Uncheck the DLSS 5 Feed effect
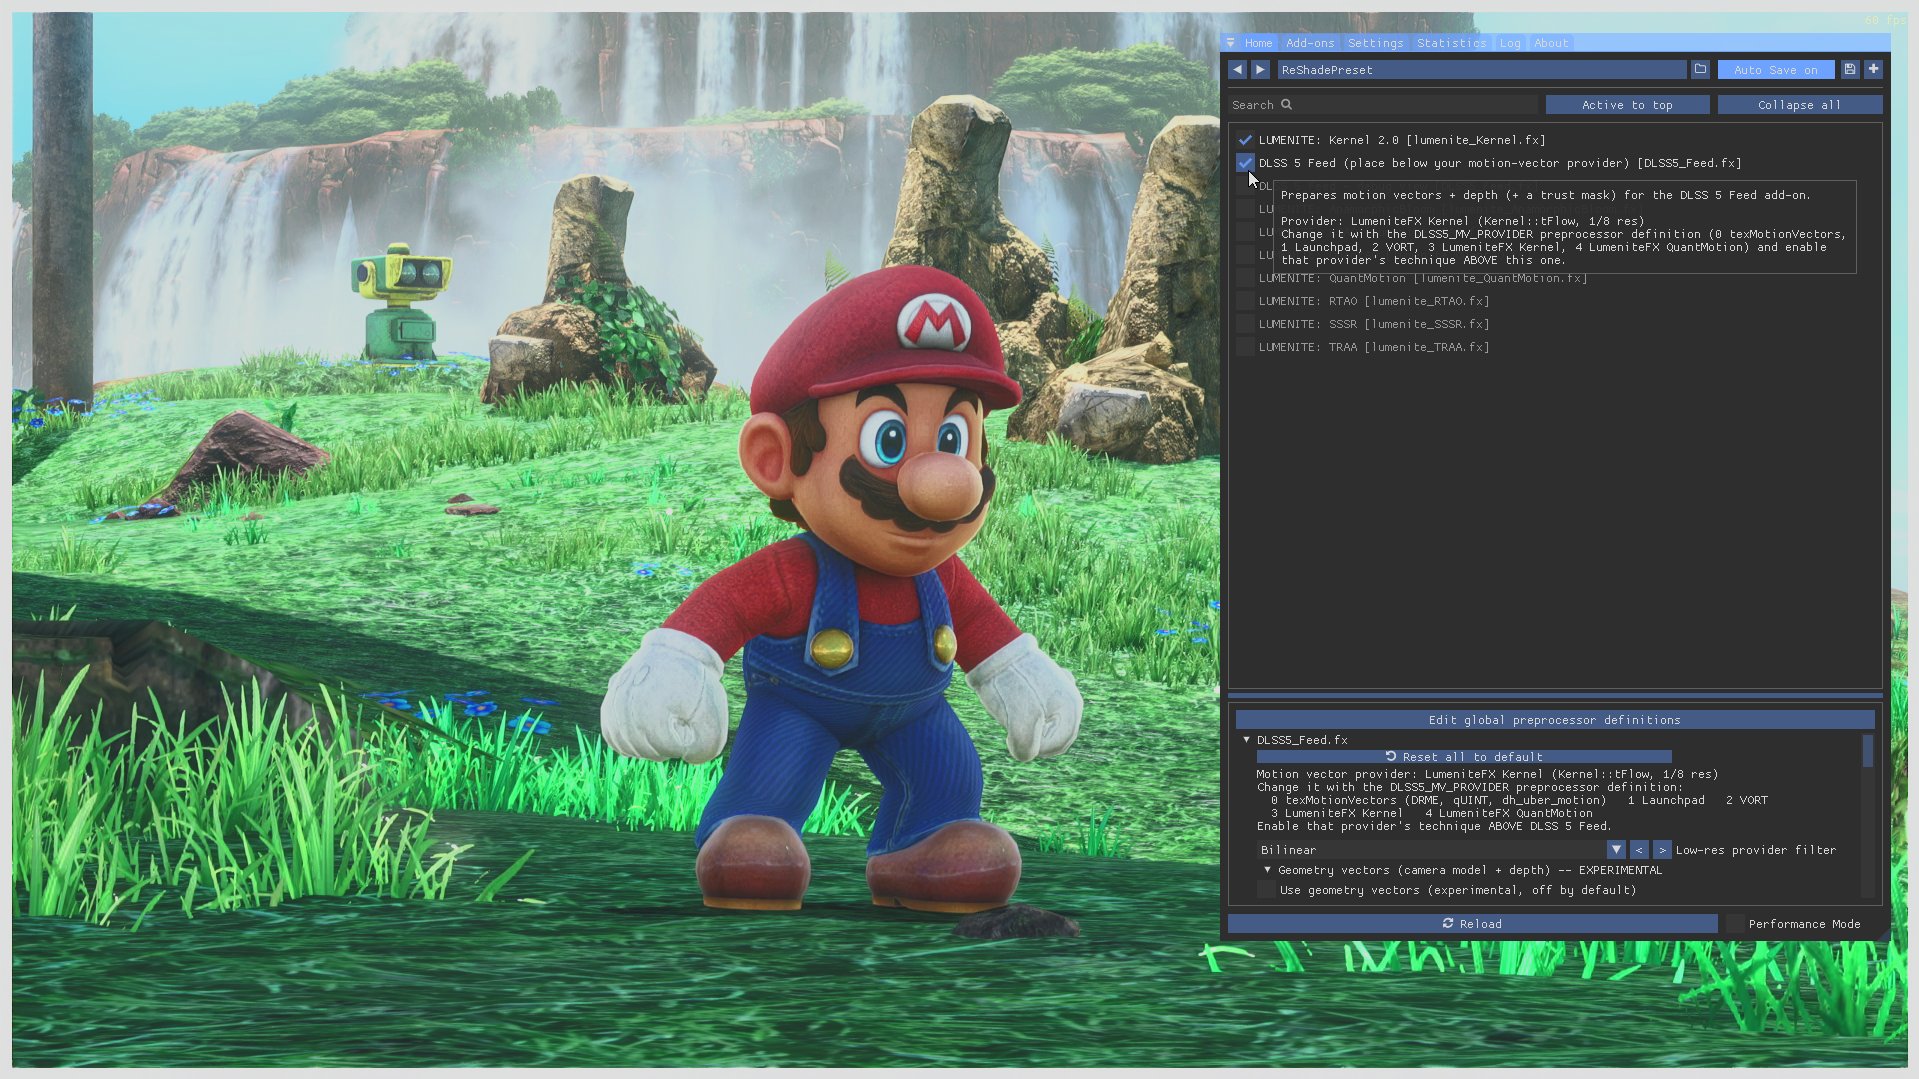Screen dimensions: 1919x1079 tap(1245, 163)
